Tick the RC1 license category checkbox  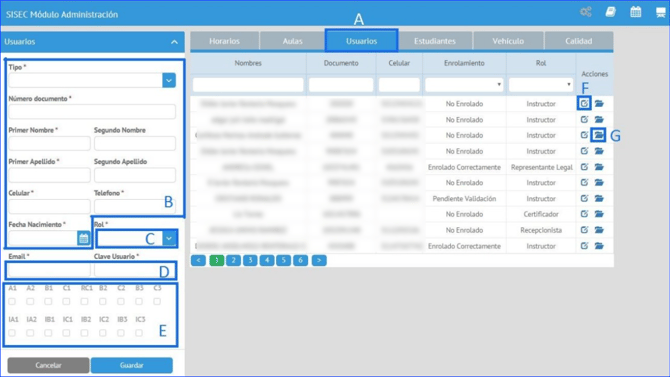point(85,301)
